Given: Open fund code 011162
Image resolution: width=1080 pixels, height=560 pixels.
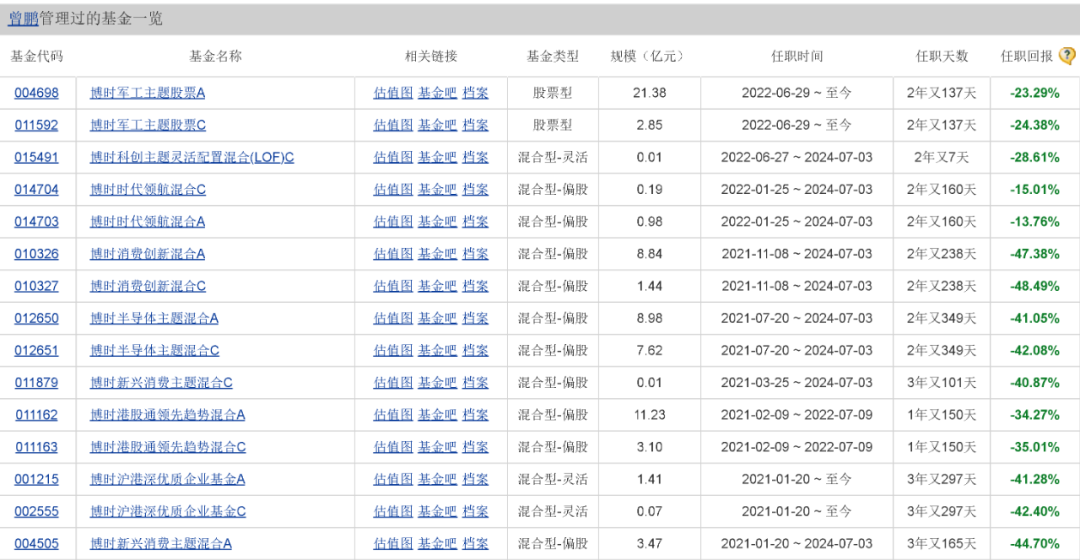Looking at the screenshot, I should pyautogui.click(x=37, y=415).
